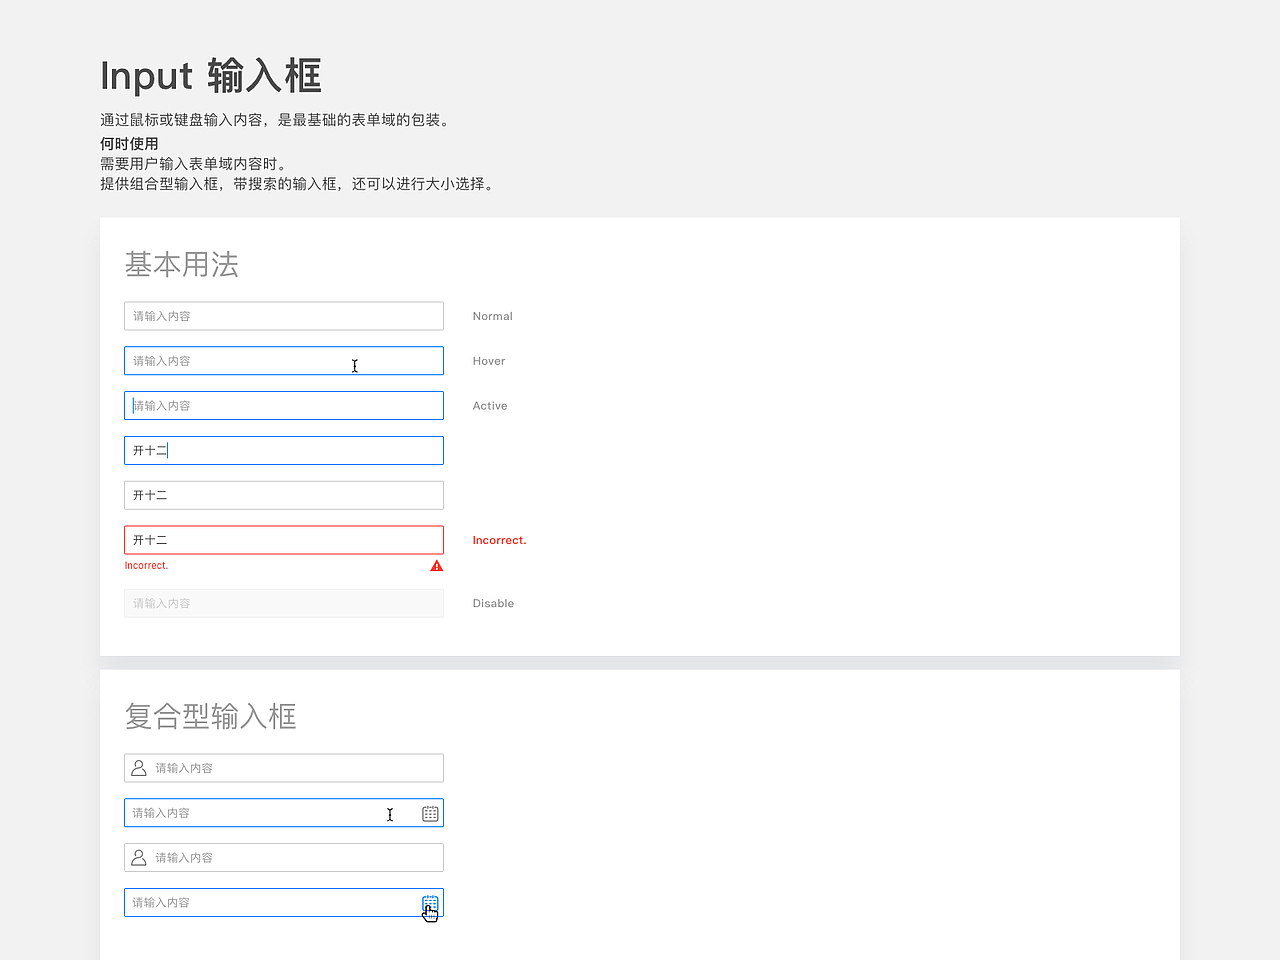Click the red-bordered Incorrect input field
The image size is (1280, 960).
(x=283, y=539)
